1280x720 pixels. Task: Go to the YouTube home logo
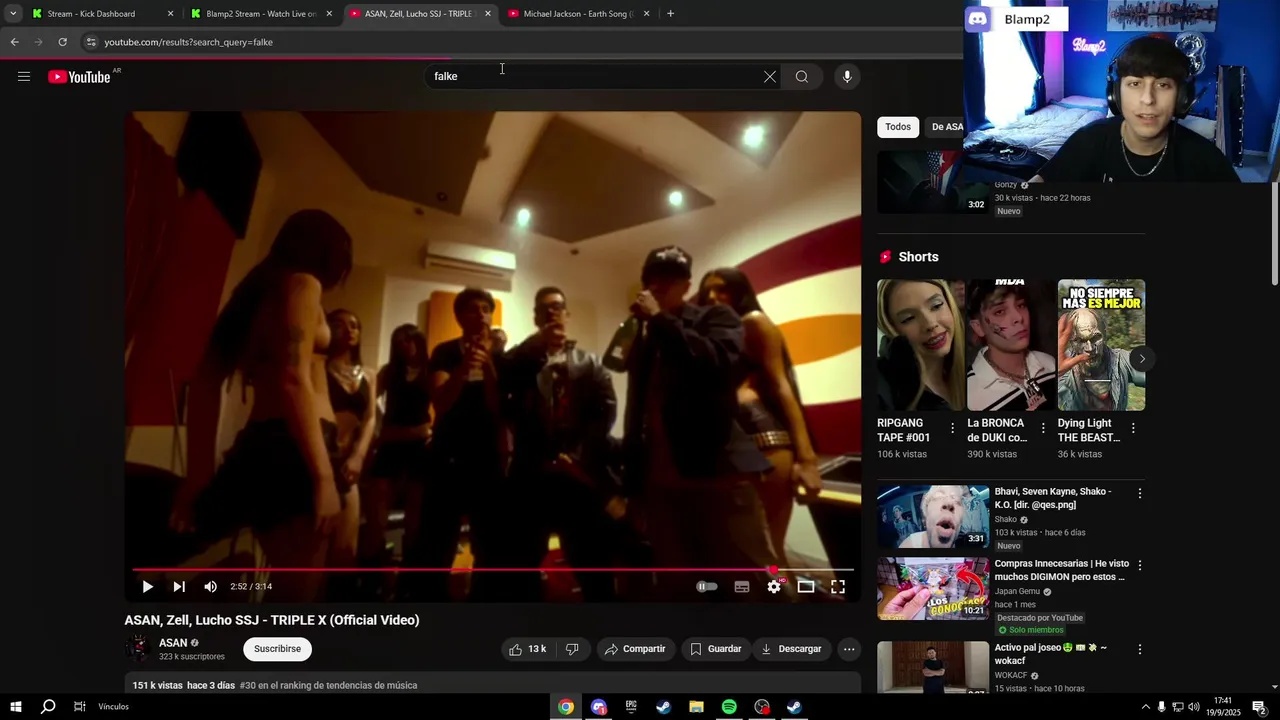[79, 77]
